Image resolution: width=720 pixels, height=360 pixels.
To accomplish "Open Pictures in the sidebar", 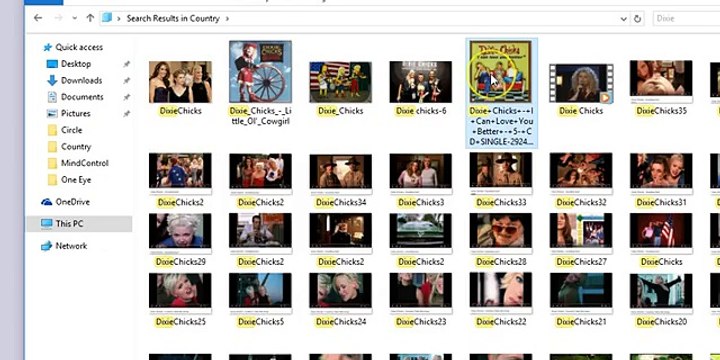I will pos(76,113).
